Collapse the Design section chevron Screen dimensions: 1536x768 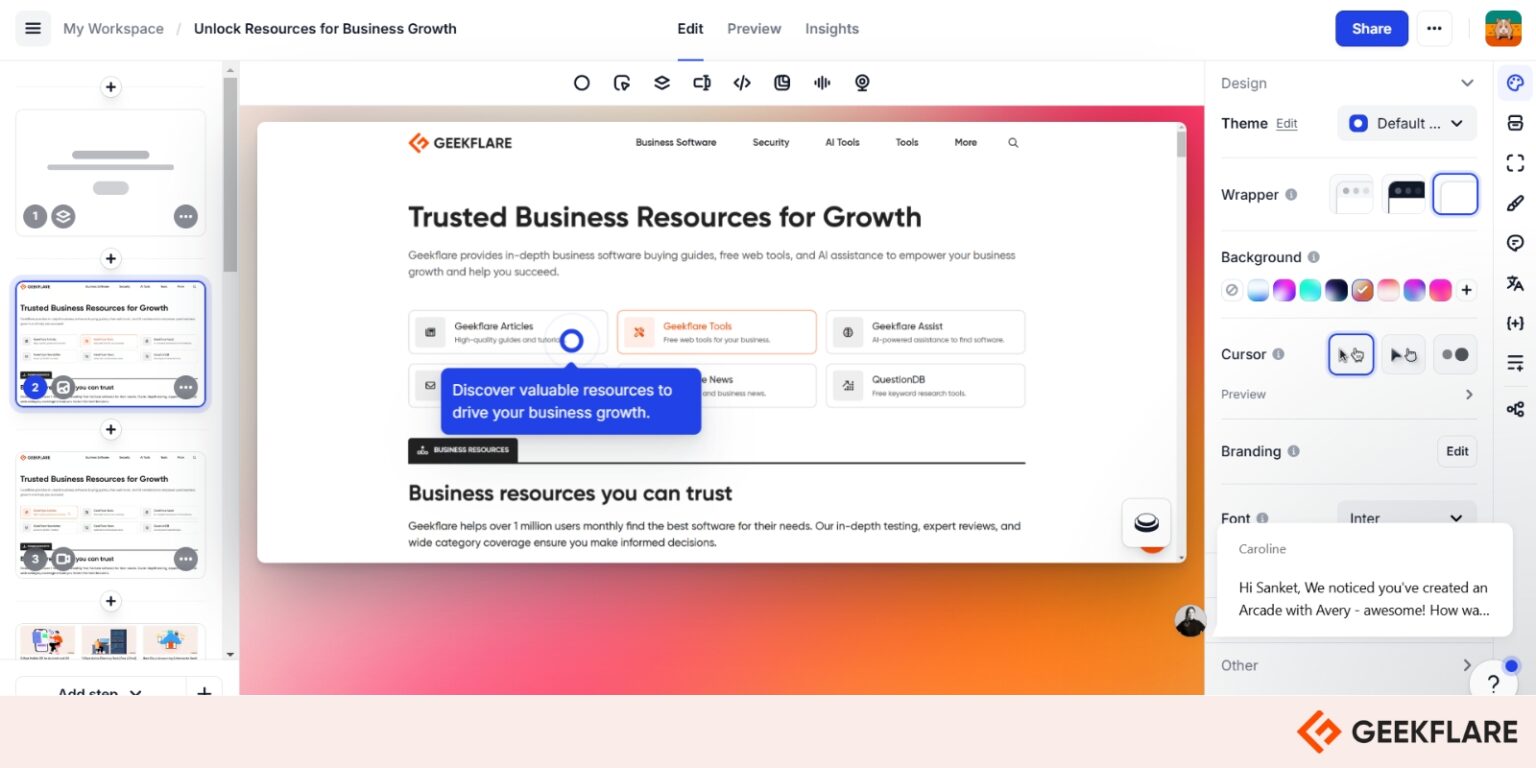tap(1467, 83)
